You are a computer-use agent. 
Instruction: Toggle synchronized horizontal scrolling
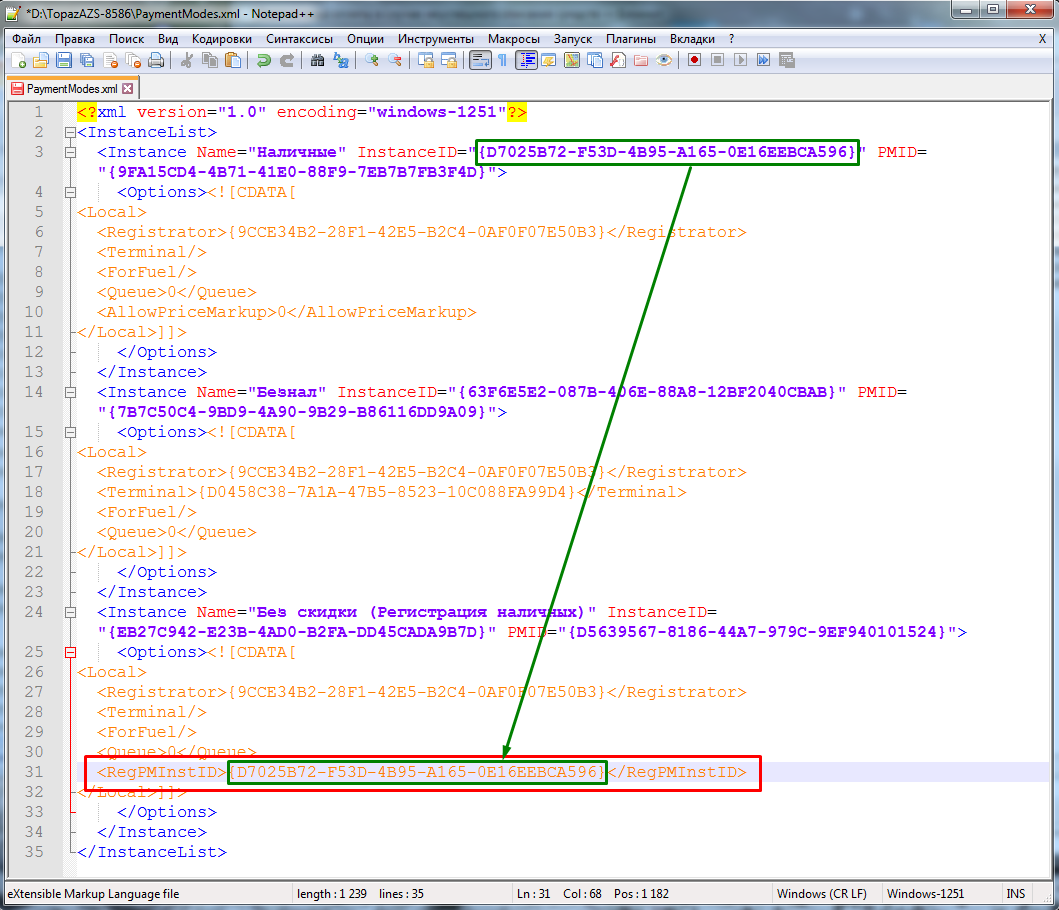pos(449,61)
